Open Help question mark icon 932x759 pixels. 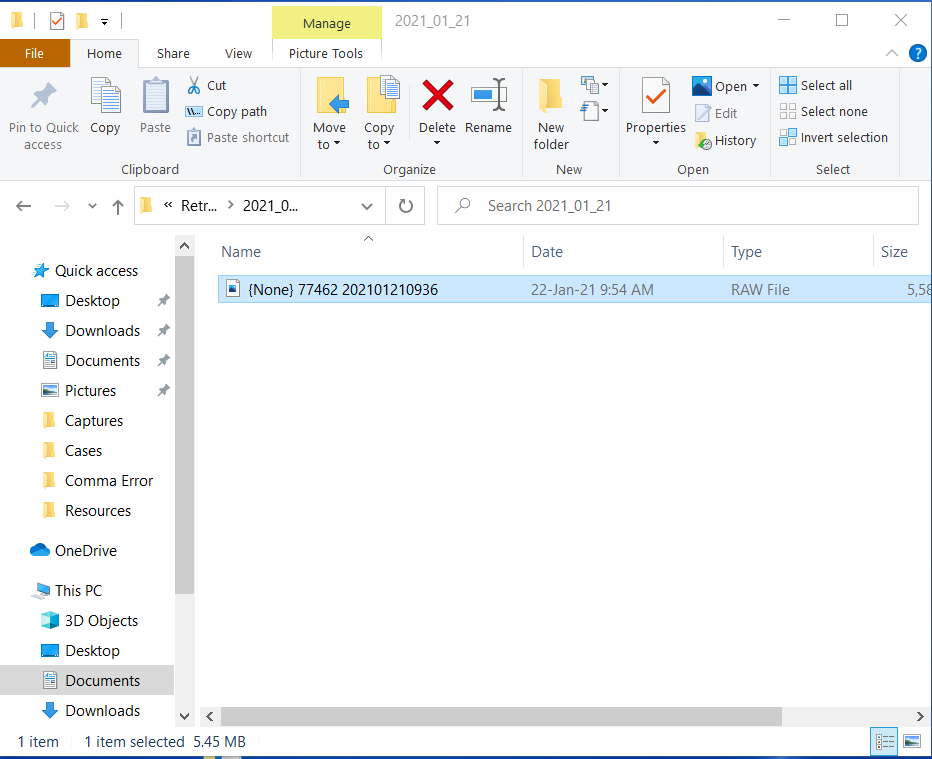[x=918, y=53]
